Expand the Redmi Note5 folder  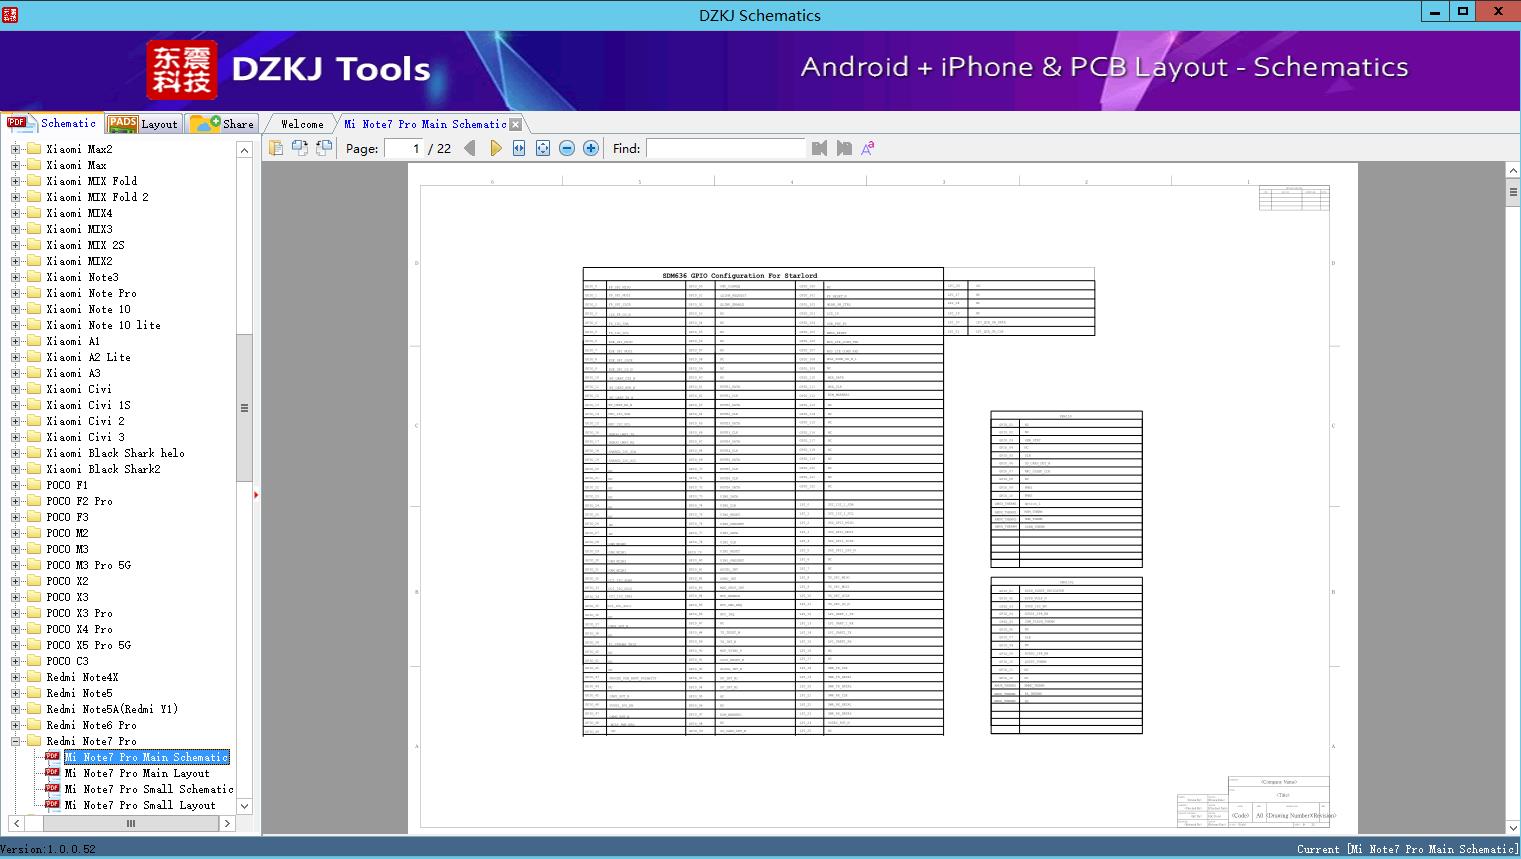[x=15, y=693]
